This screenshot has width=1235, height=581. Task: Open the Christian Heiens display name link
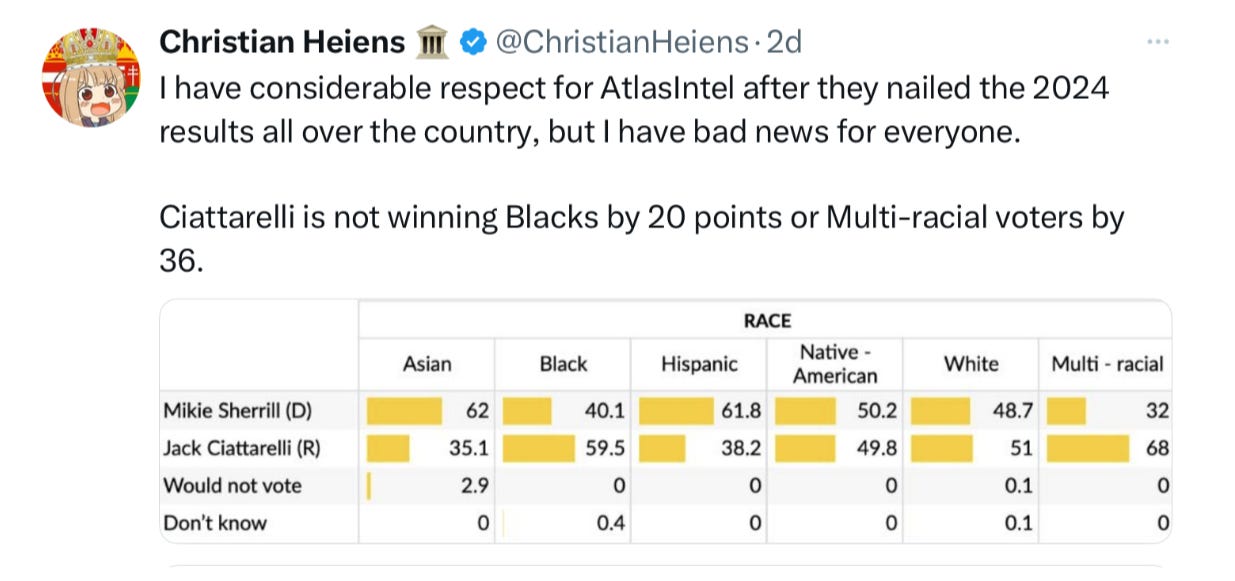pos(282,42)
